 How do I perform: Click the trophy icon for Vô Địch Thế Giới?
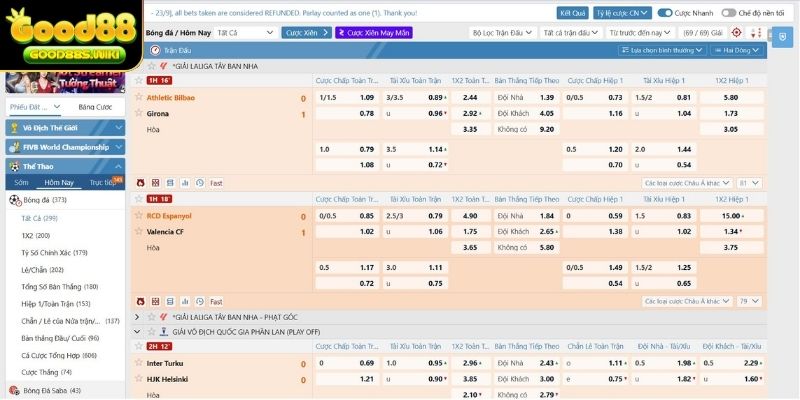(x=14, y=128)
